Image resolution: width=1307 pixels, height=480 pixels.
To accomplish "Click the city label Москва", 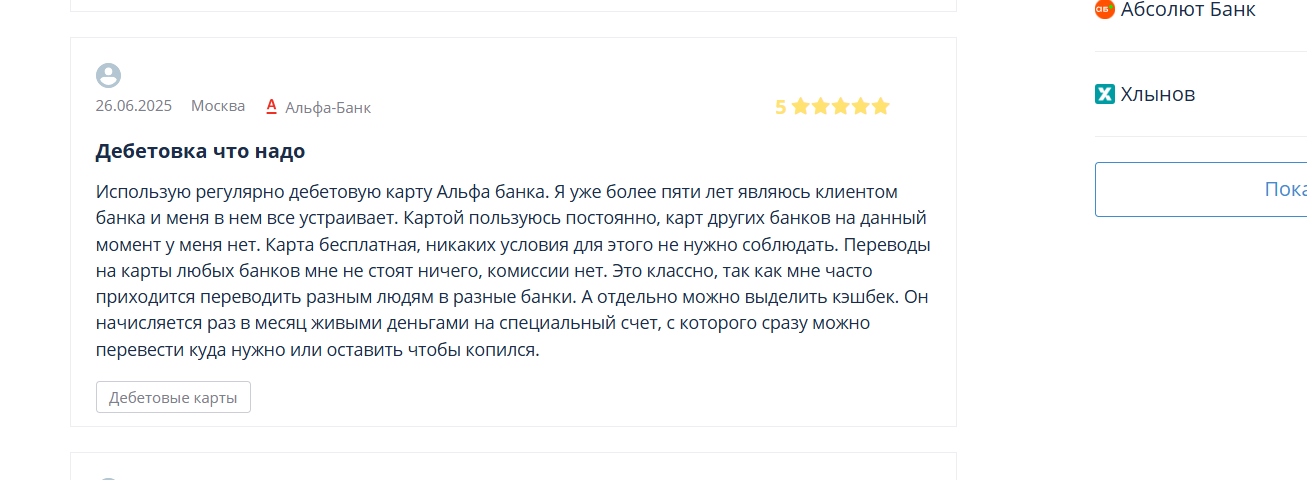I will pyautogui.click(x=218, y=106).
